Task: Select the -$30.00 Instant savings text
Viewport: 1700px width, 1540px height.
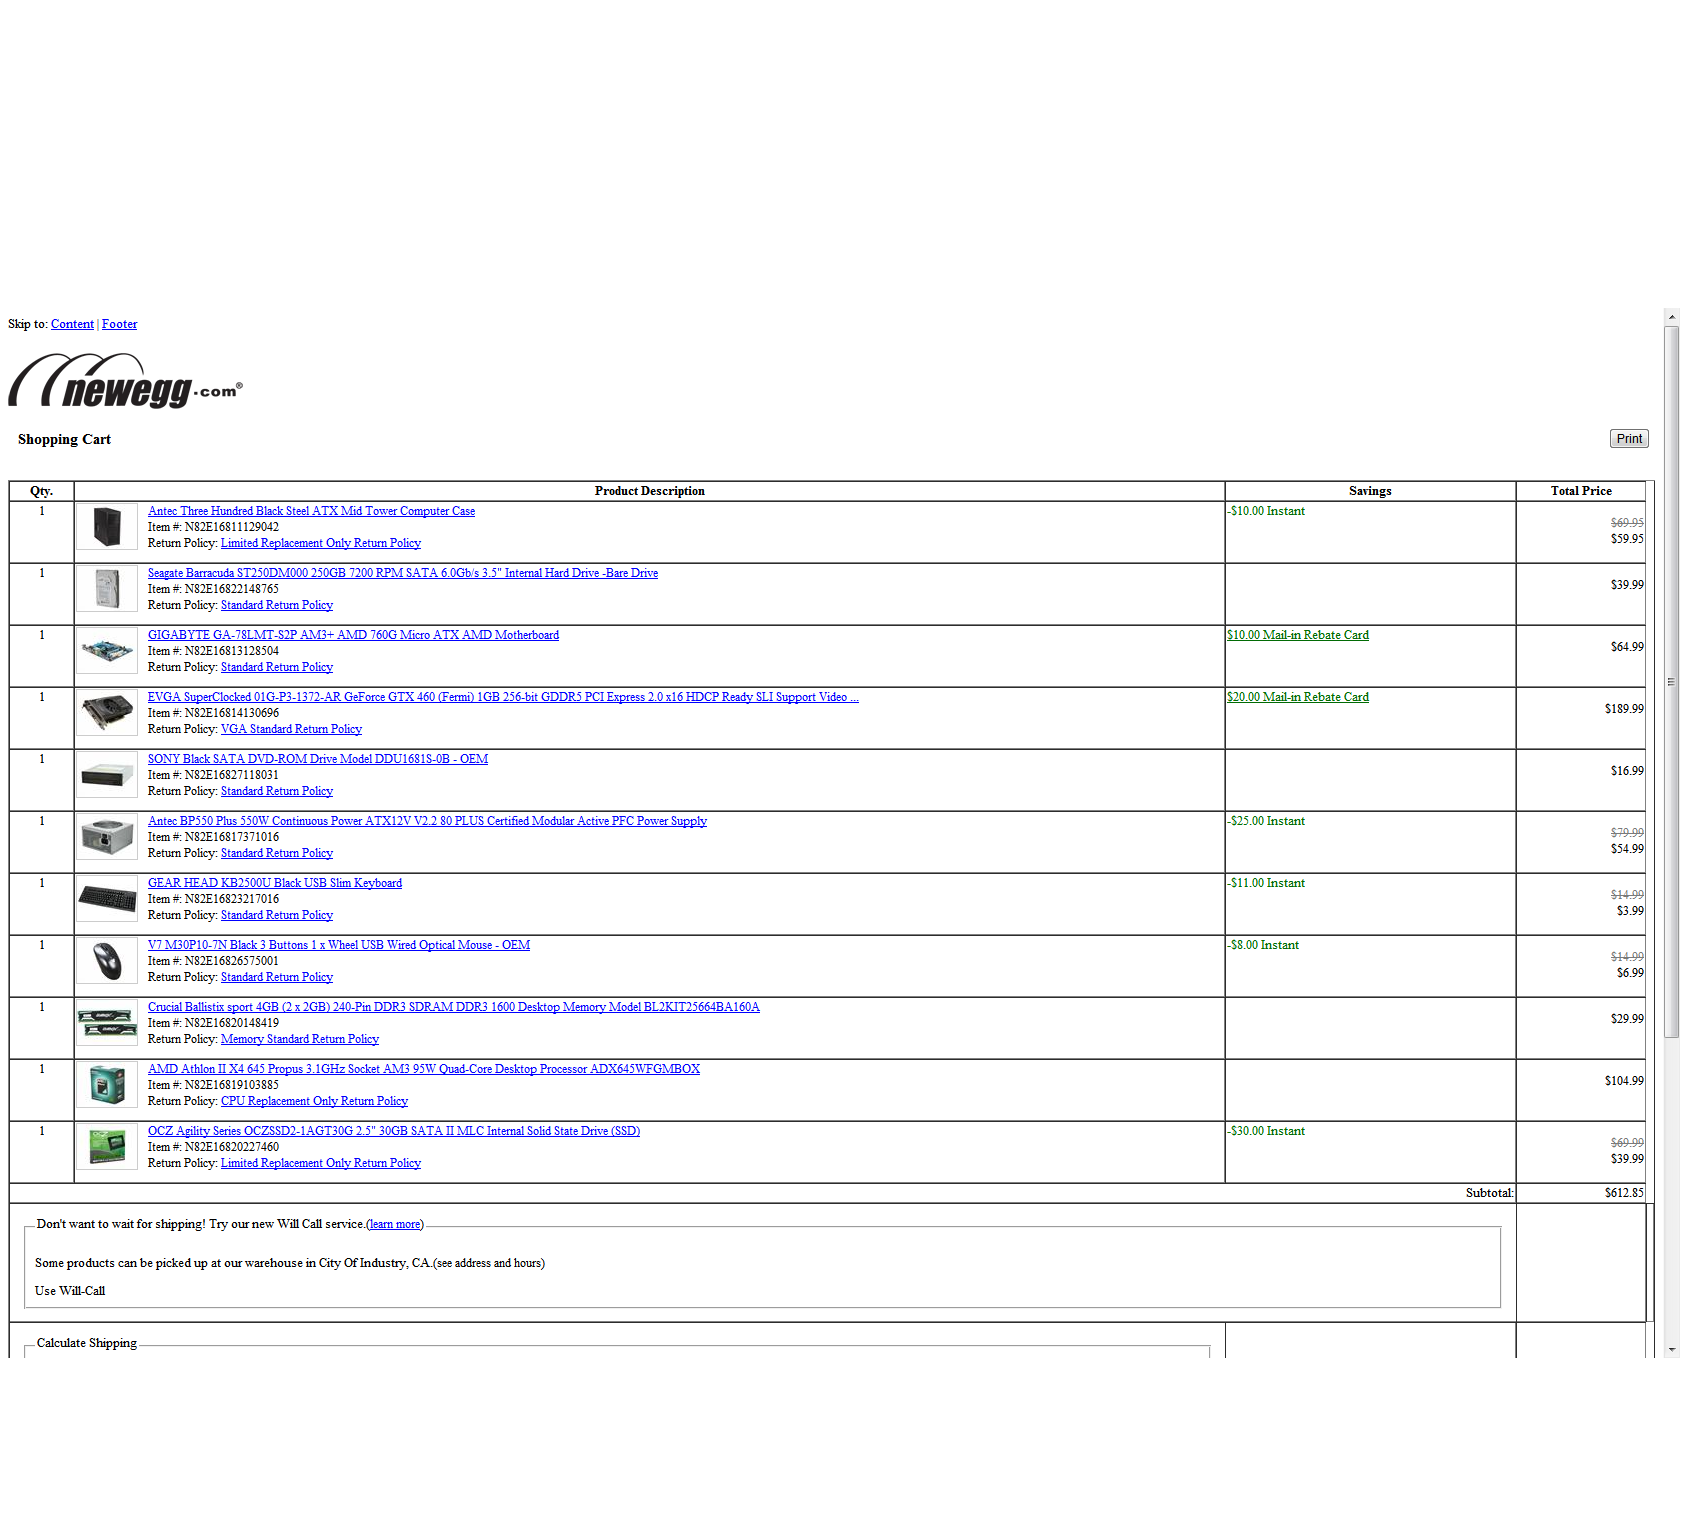Action: tap(1267, 1131)
